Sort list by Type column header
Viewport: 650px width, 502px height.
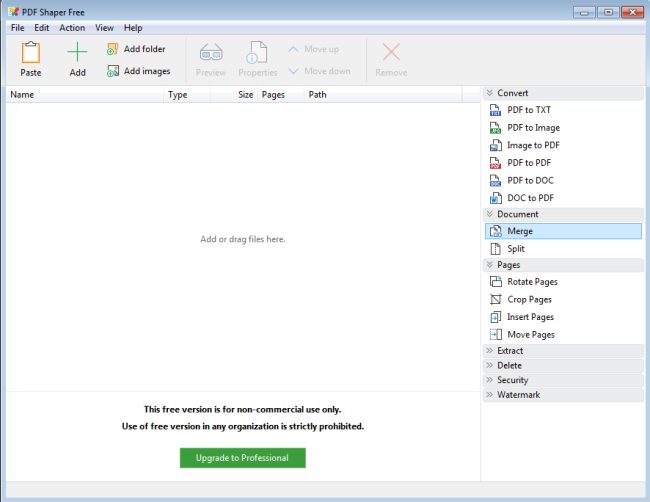click(187, 95)
